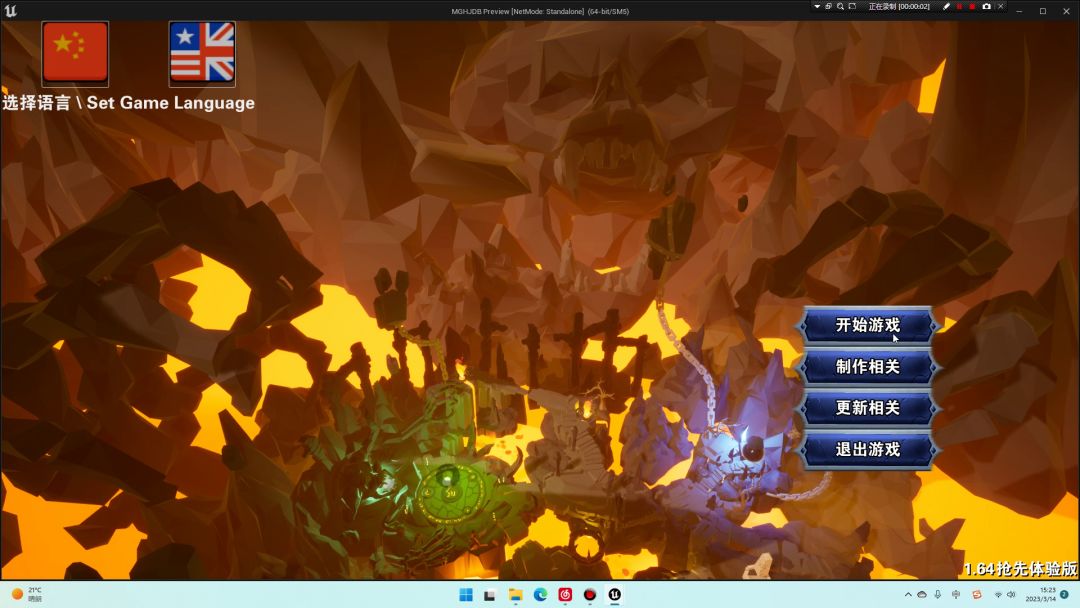Select the English flag language option
1080x608 pixels.
tap(202, 53)
